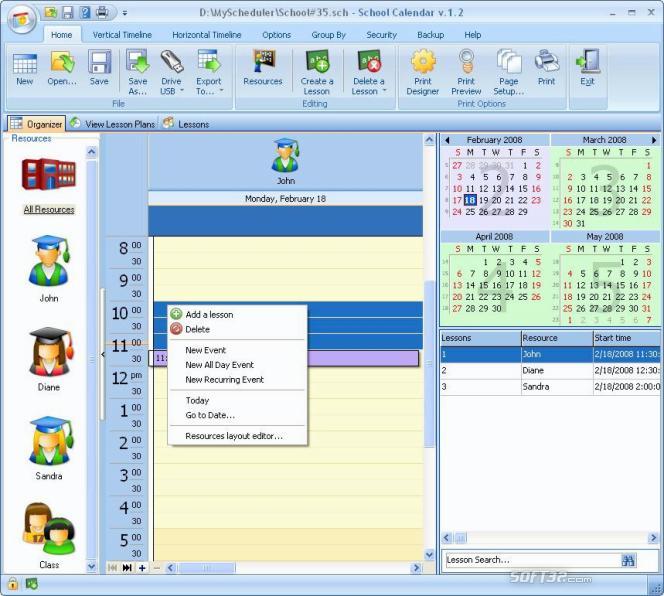Open a file with the Open… icon
The image size is (664, 596).
(x=62, y=62)
